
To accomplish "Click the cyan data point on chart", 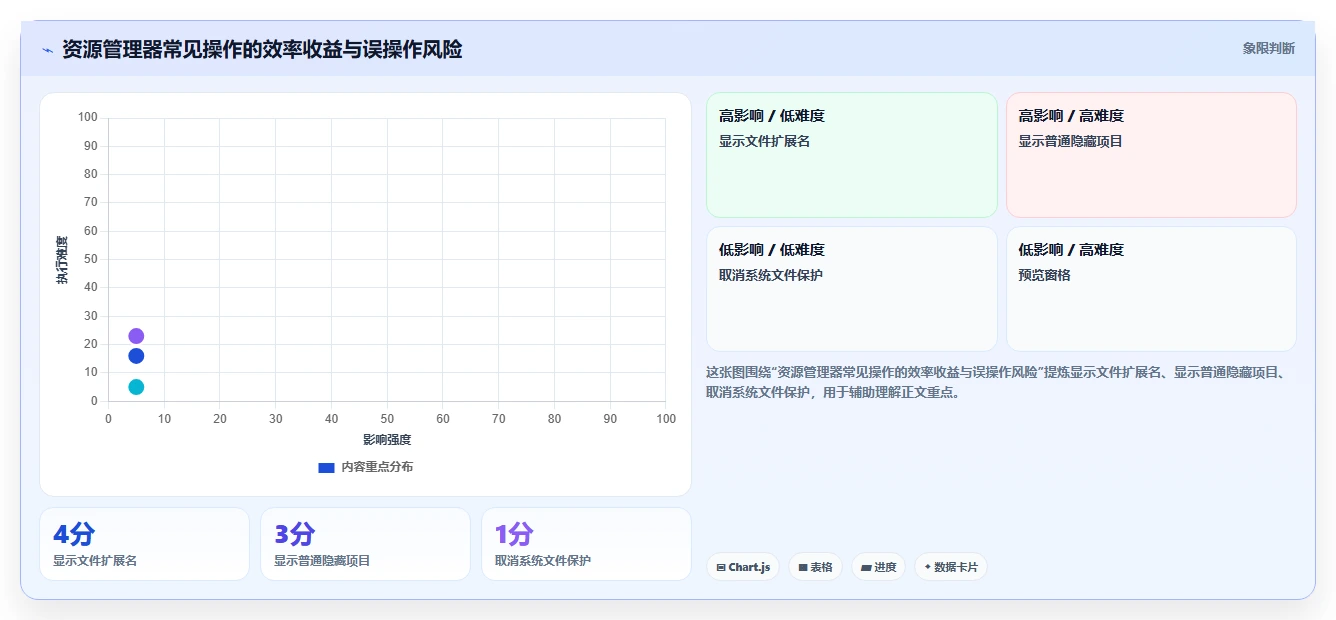I will [136, 387].
